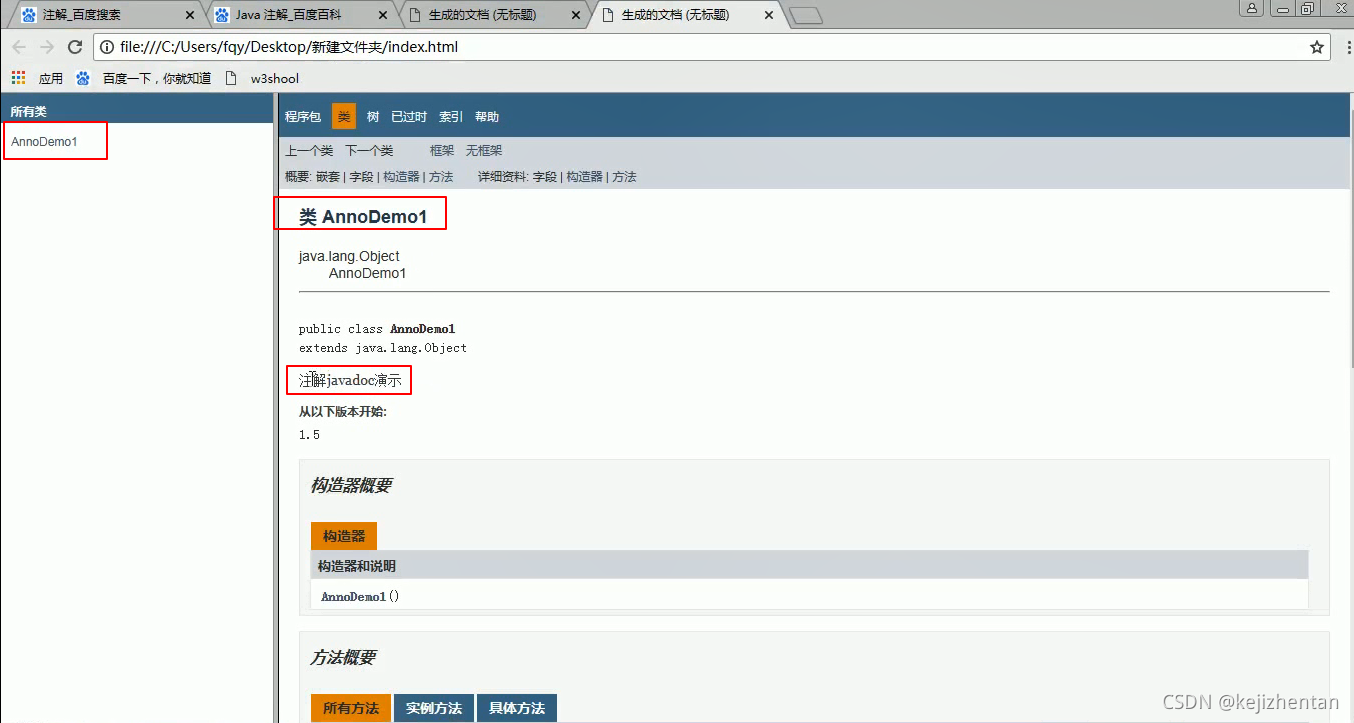The height and width of the screenshot is (723, 1354).
Task: Close the Java 注解_百度百科 tab
Action: [x=385, y=16]
